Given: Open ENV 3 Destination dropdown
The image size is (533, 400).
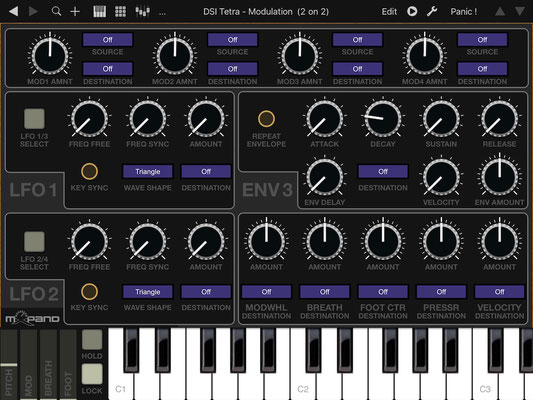Looking at the screenshot, I should 383,172.
